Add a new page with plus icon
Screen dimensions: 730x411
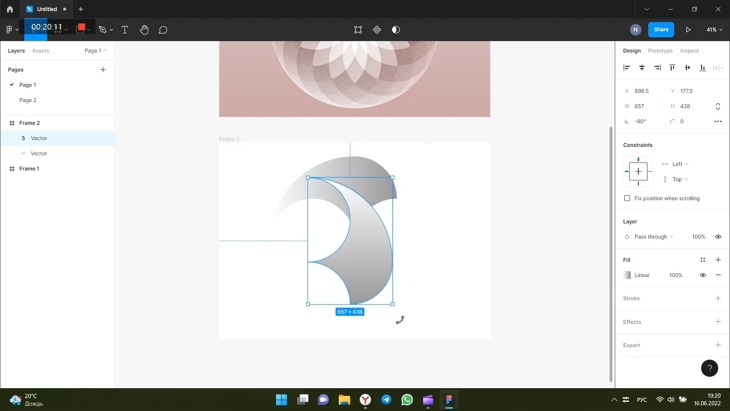[103, 70]
